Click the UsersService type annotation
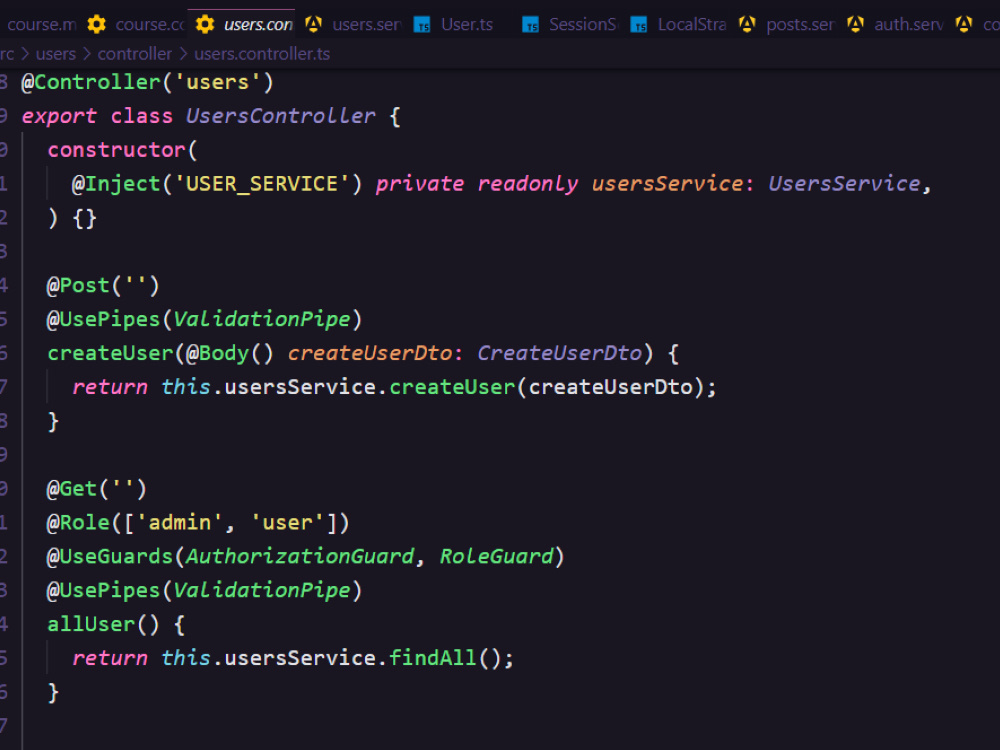This screenshot has width=1000, height=750. click(844, 184)
